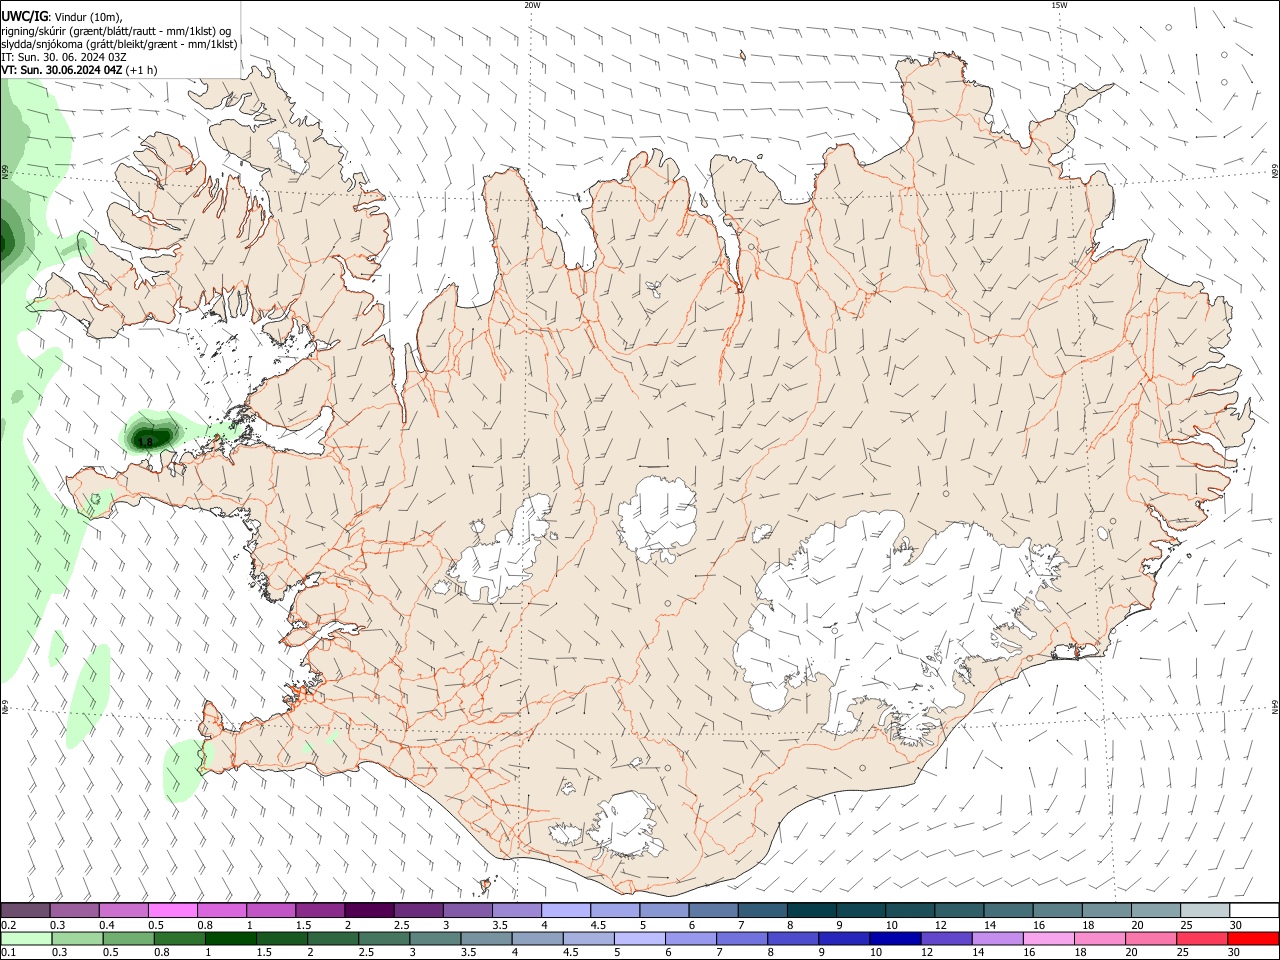Click the 20W longitude label
The width and height of the screenshot is (1280, 960).
tap(532, 5)
